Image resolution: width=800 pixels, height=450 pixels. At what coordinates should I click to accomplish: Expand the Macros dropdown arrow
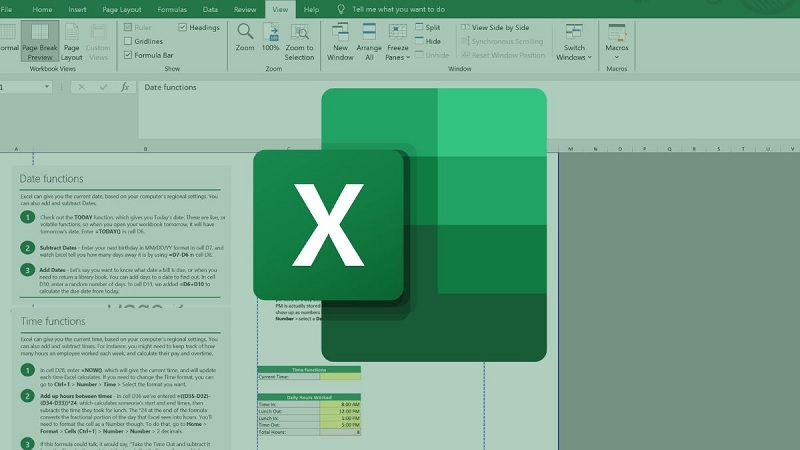[617, 57]
